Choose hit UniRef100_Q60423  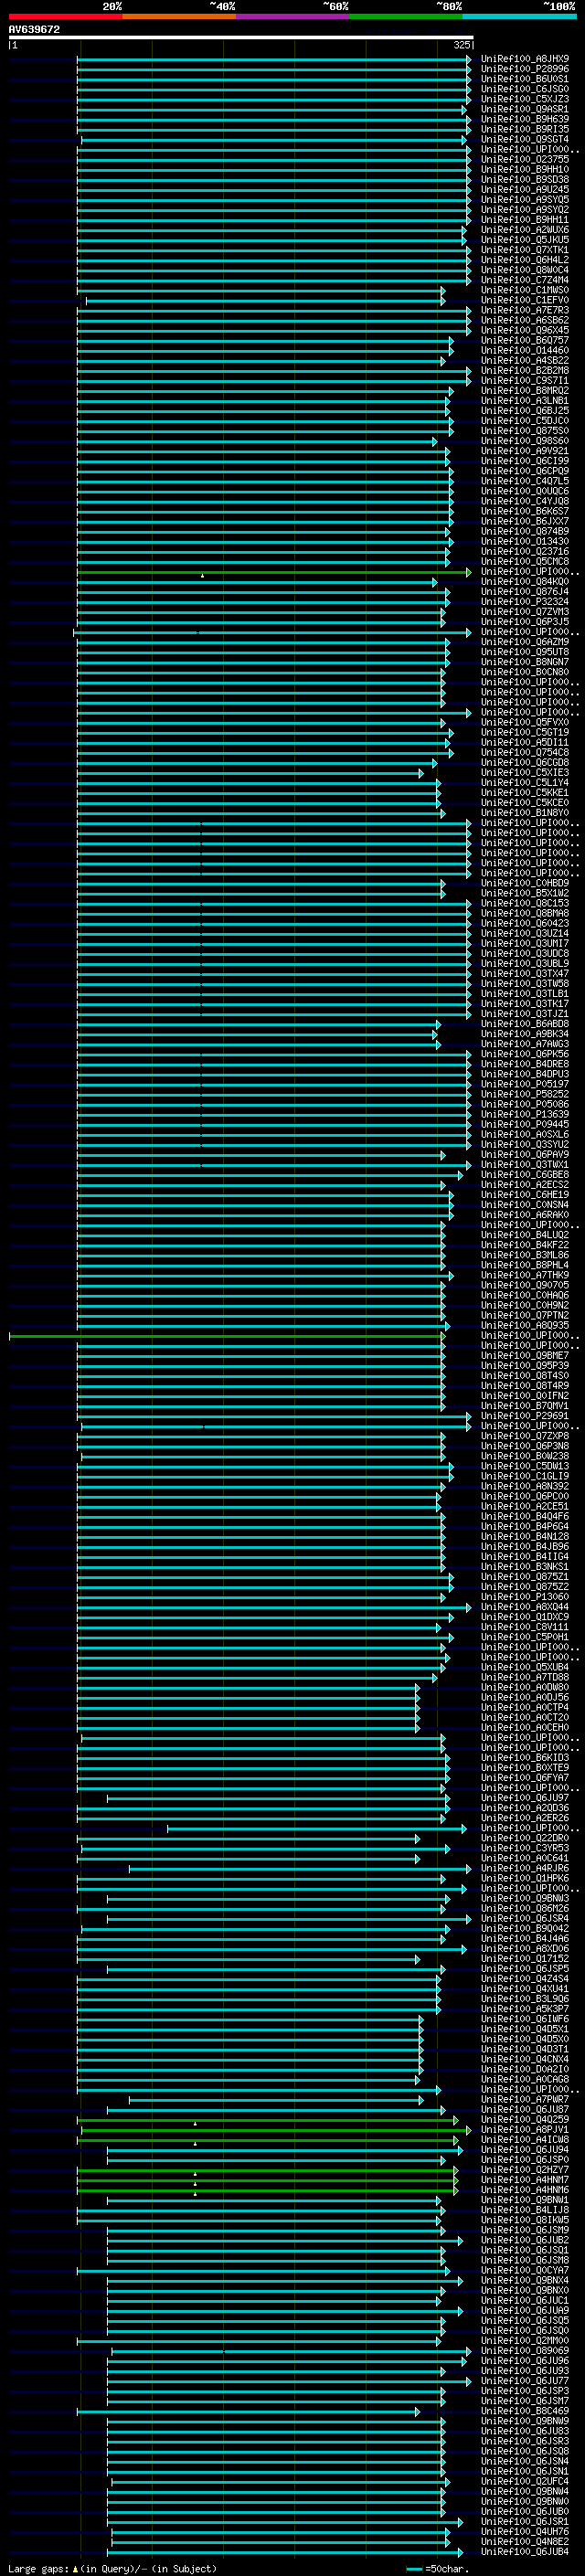[x=525, y=924]
